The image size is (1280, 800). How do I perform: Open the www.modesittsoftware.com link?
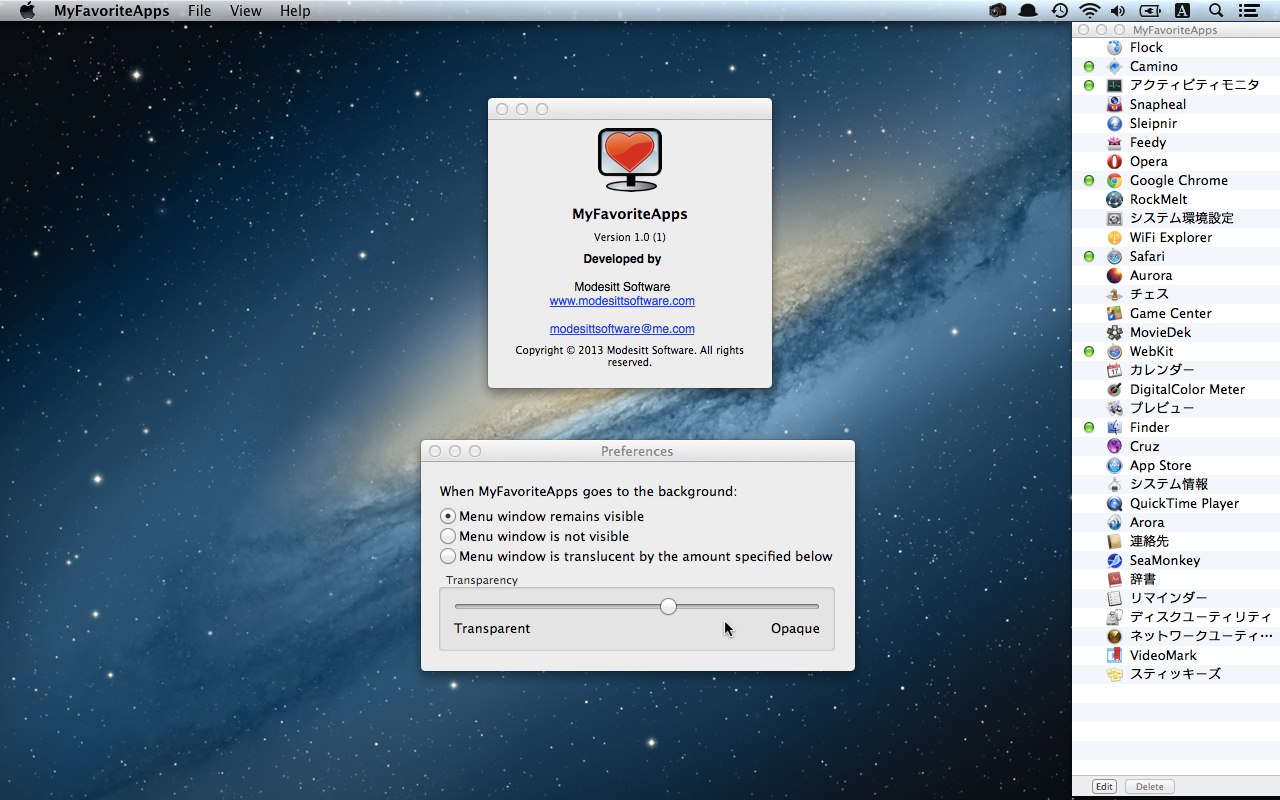coord(622,301)
